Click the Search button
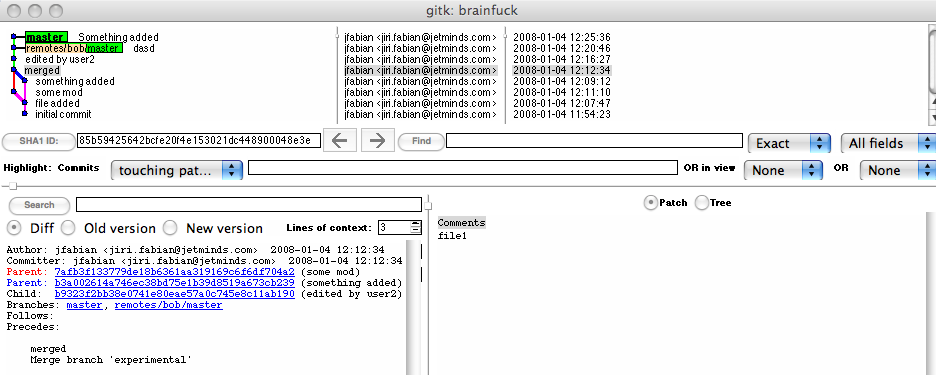936x375 pixels. point(39,205)
